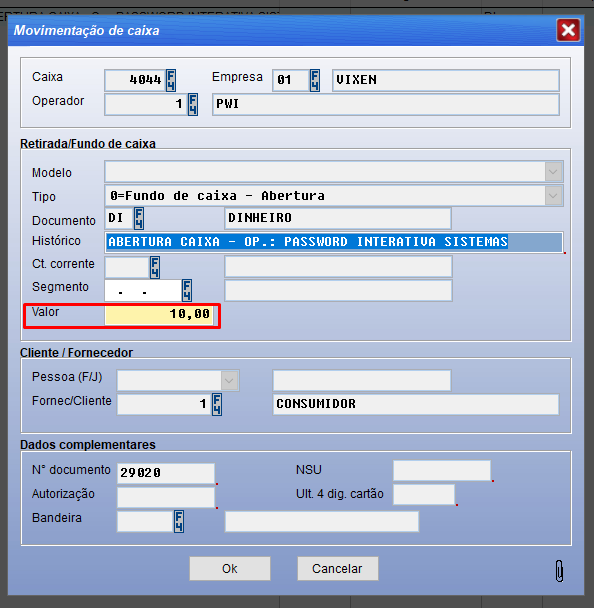Click the paperclip attachment icon
594x608 pixels.
coord(559,571)
